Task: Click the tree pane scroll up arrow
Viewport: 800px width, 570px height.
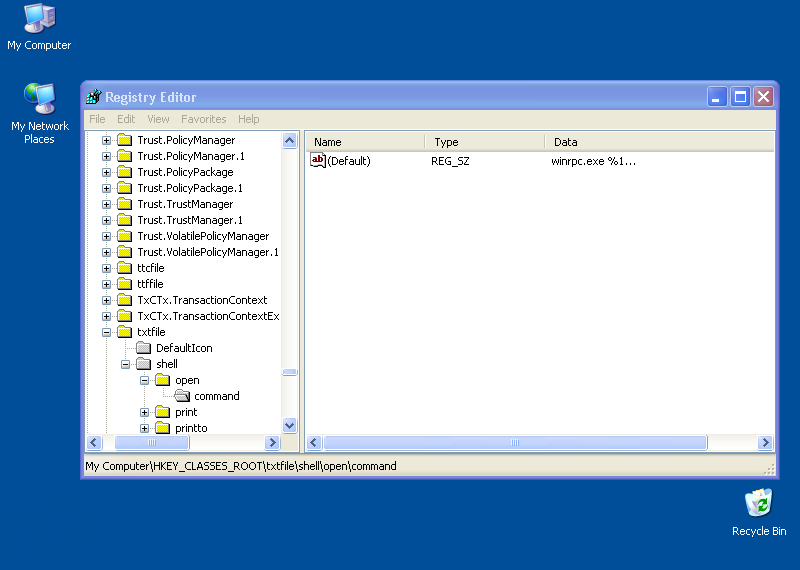Action: (289, 141)
